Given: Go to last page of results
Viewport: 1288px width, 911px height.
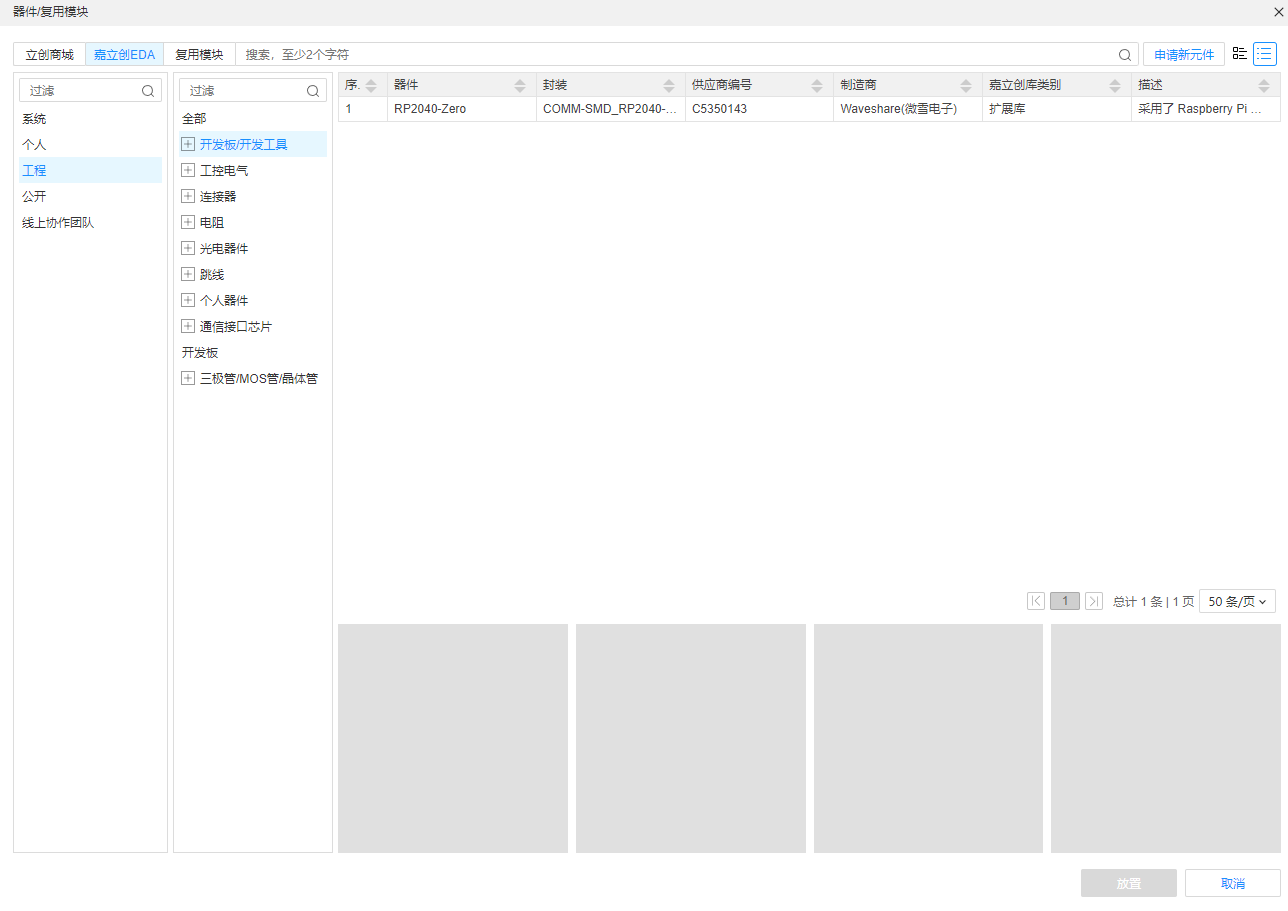Looking at the screenshot, I should click(x=1094, y=601).
